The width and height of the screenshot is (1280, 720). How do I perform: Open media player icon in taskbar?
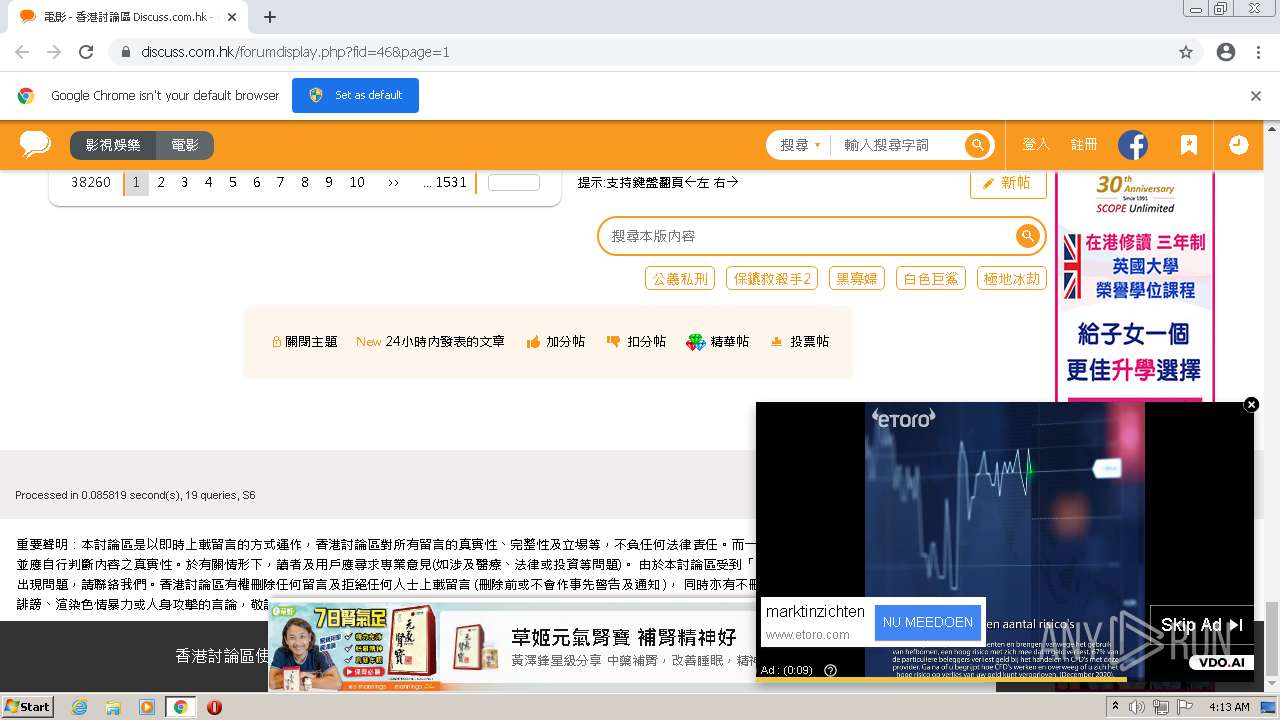click(147, 707)
